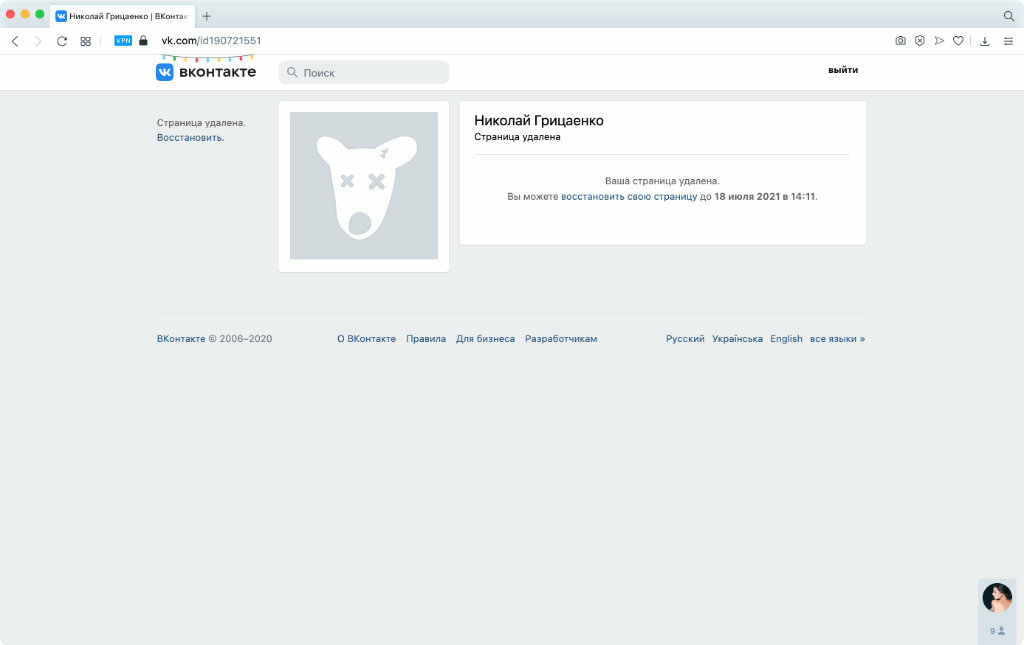
Task: Switch language to Русский
Action: [685, 339]
